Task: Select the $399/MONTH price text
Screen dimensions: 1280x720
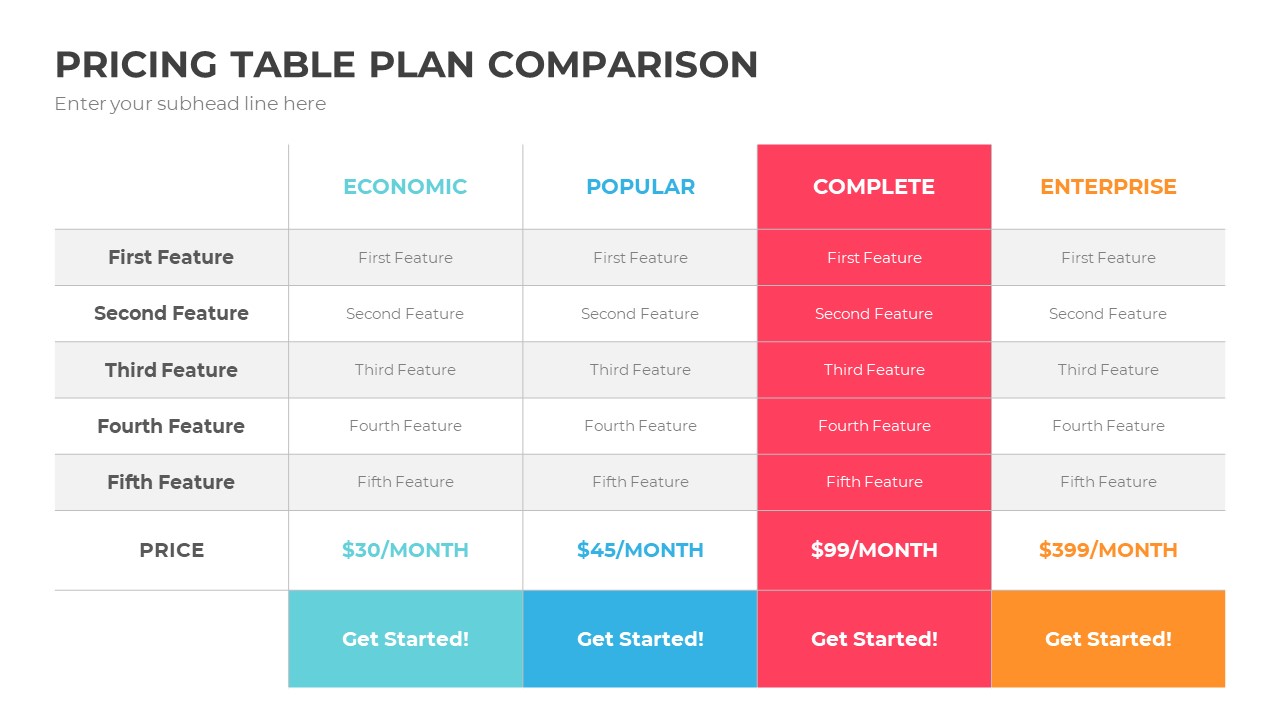Action: click(x=1108, y=550)
